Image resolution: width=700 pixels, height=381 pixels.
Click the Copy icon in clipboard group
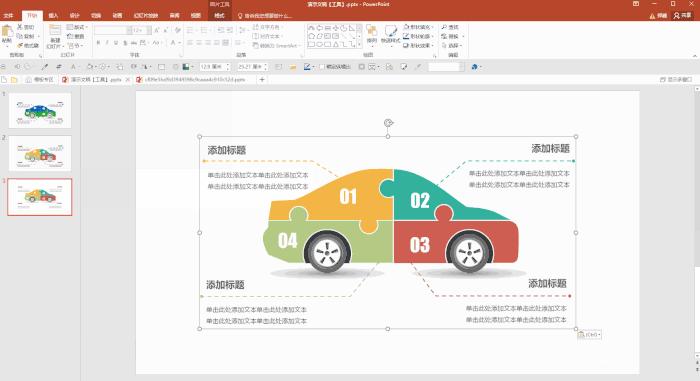point(20,36)
